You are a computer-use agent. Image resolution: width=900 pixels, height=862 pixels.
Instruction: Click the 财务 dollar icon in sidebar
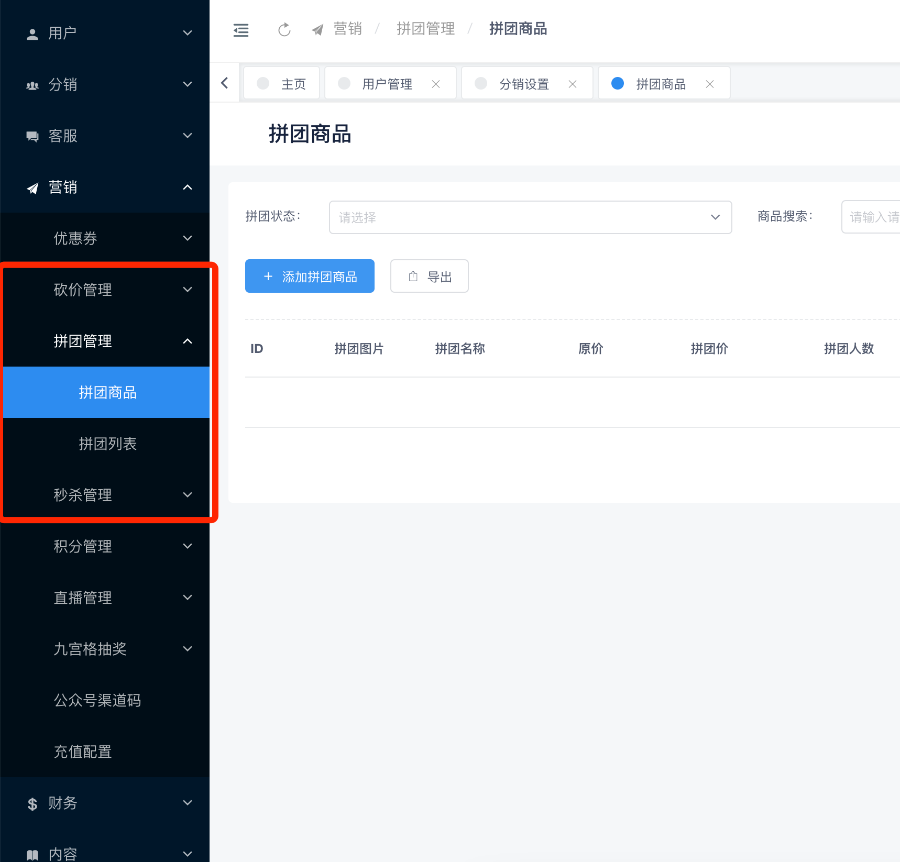tap(32, 804)
